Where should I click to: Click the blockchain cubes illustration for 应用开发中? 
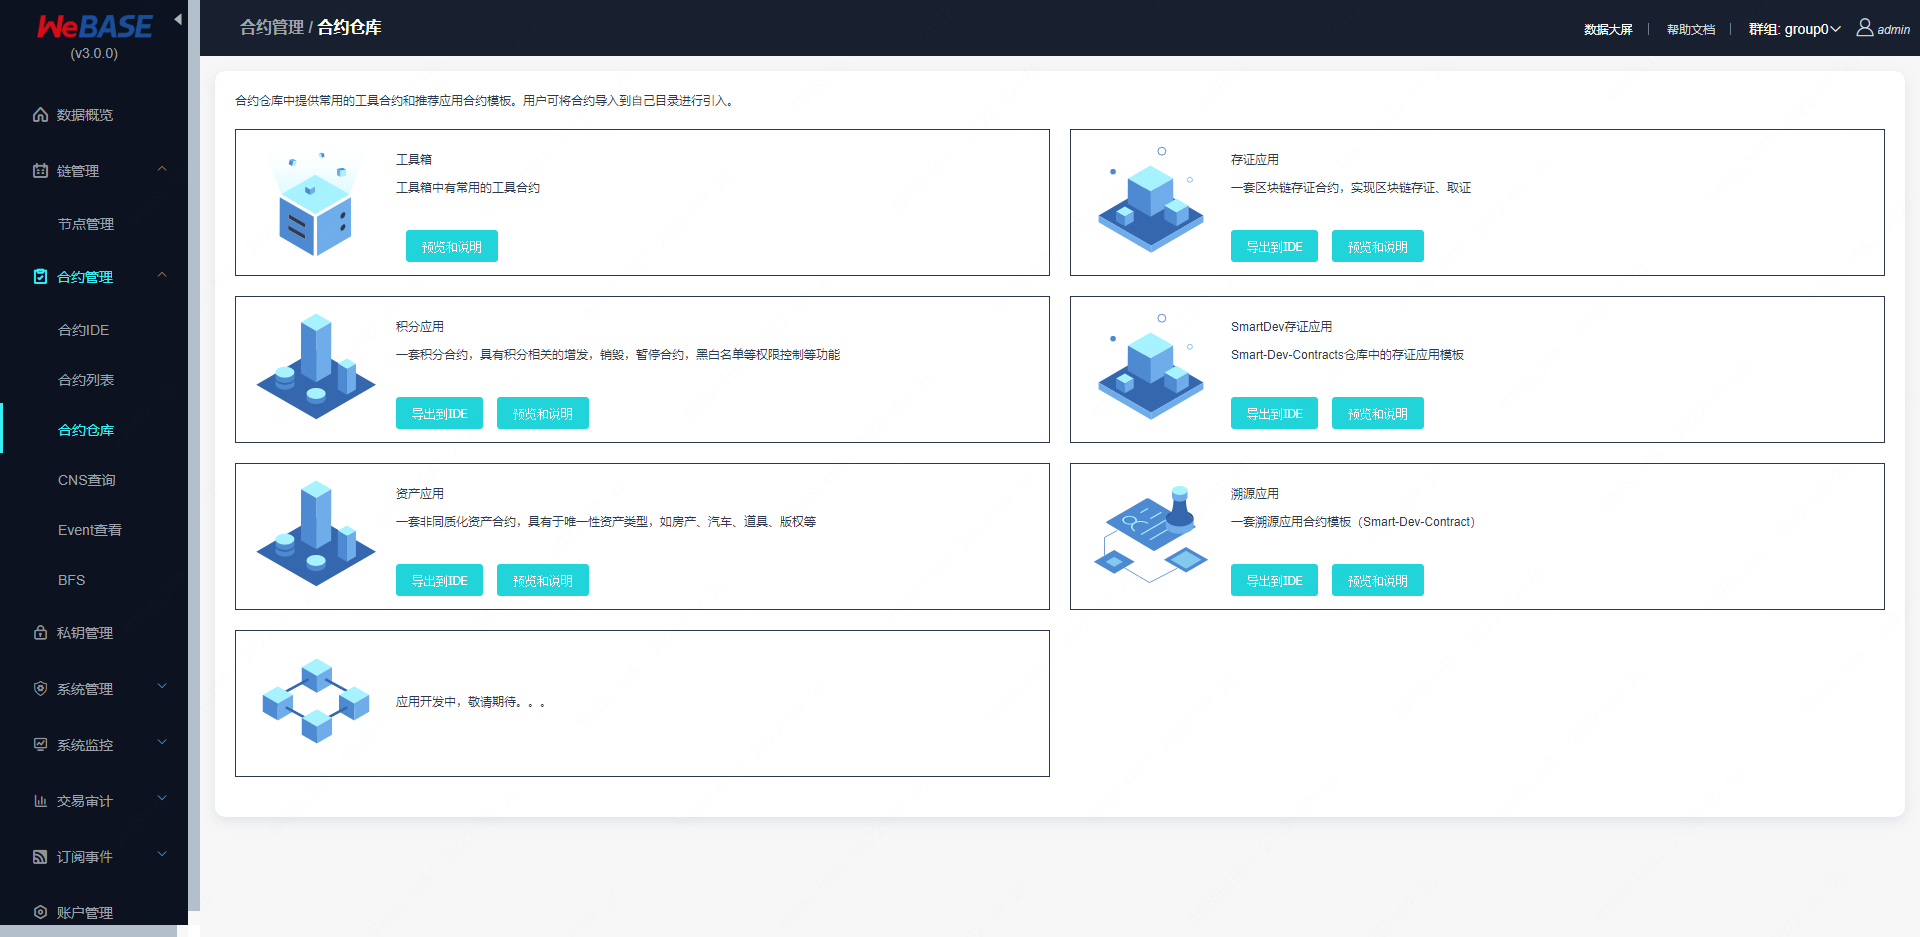tap(316, 701)
